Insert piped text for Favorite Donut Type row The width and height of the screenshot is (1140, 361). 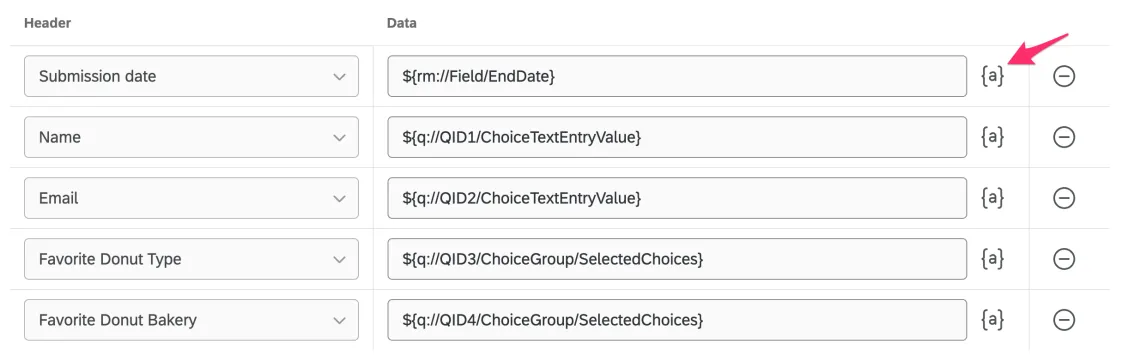(992, 259)
